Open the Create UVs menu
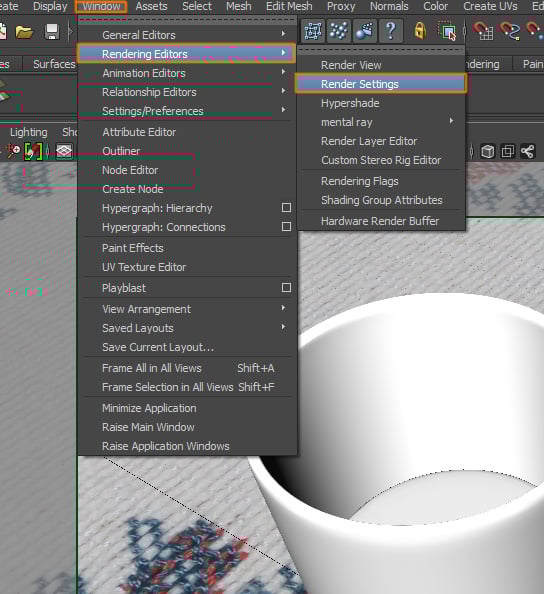Viewport: 544px width, 594px height. 490,6
